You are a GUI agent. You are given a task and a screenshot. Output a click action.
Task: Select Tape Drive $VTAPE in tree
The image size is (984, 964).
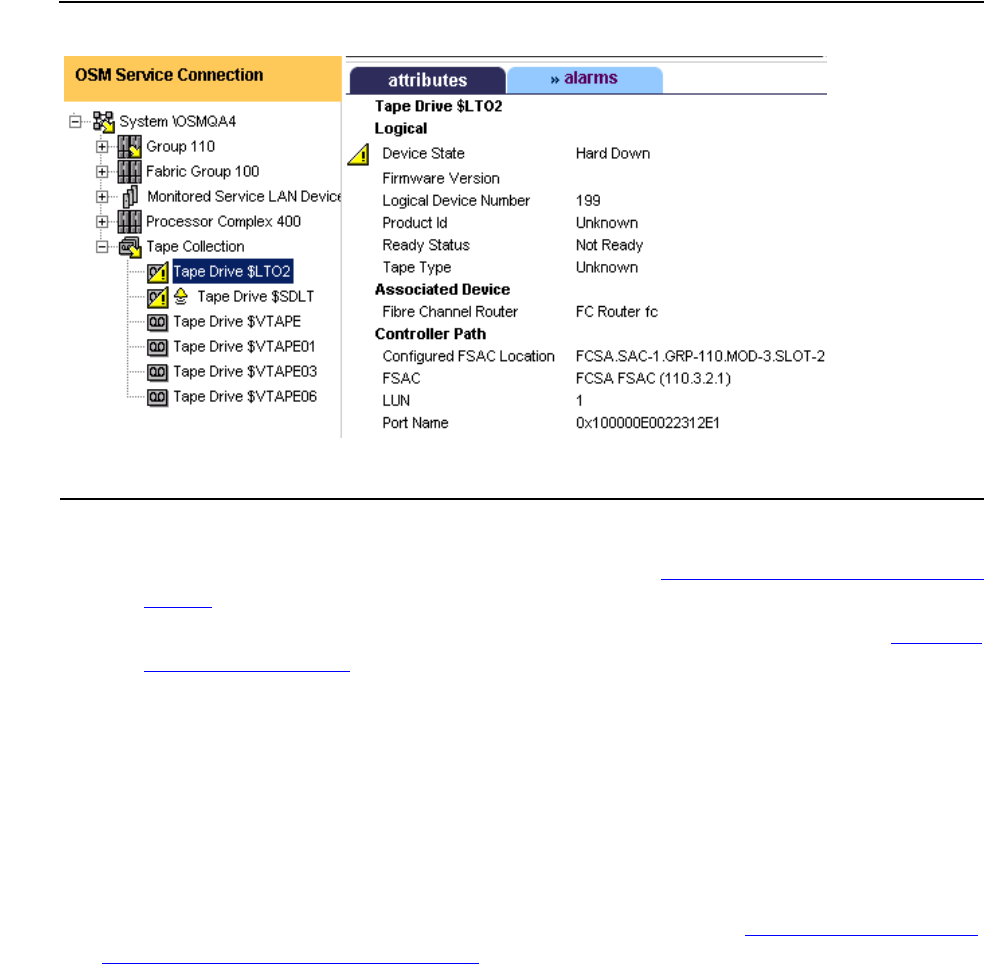[237, 321]
